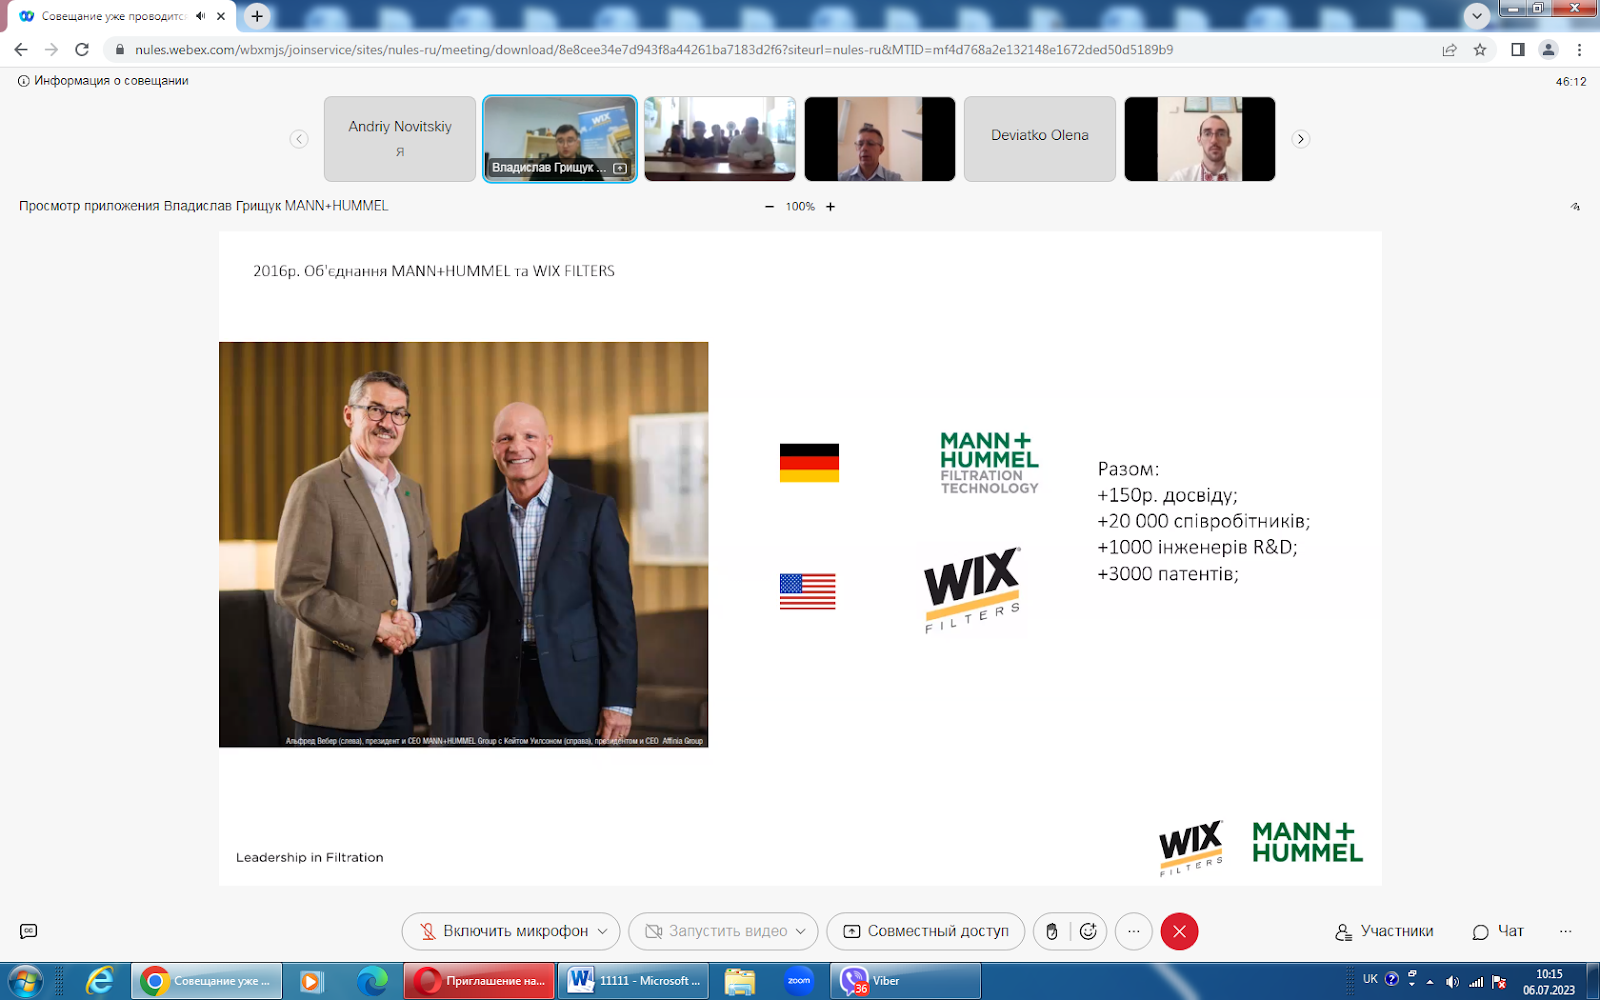Open Zoom app from taskbar
The image size is (1600, 1000).
(x=799, y=981)
